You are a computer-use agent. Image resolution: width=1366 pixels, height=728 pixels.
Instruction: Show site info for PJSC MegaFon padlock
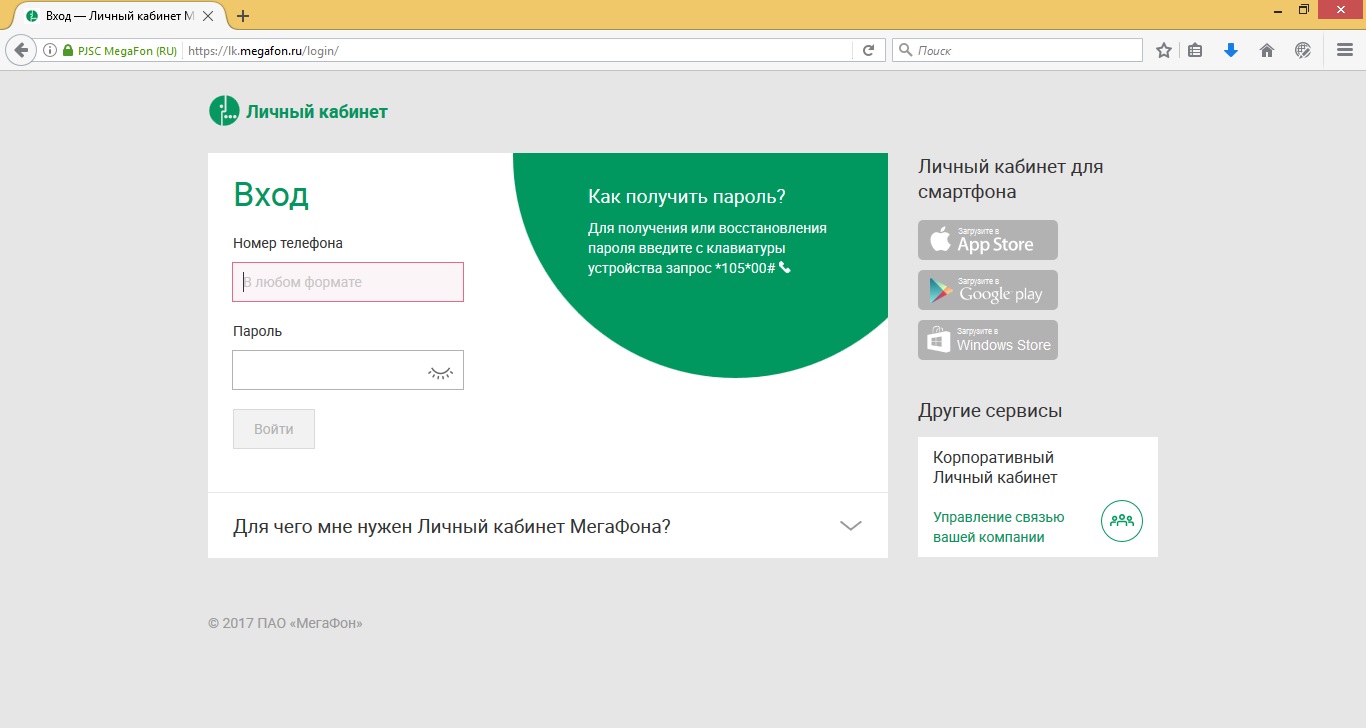click(68, 50)
